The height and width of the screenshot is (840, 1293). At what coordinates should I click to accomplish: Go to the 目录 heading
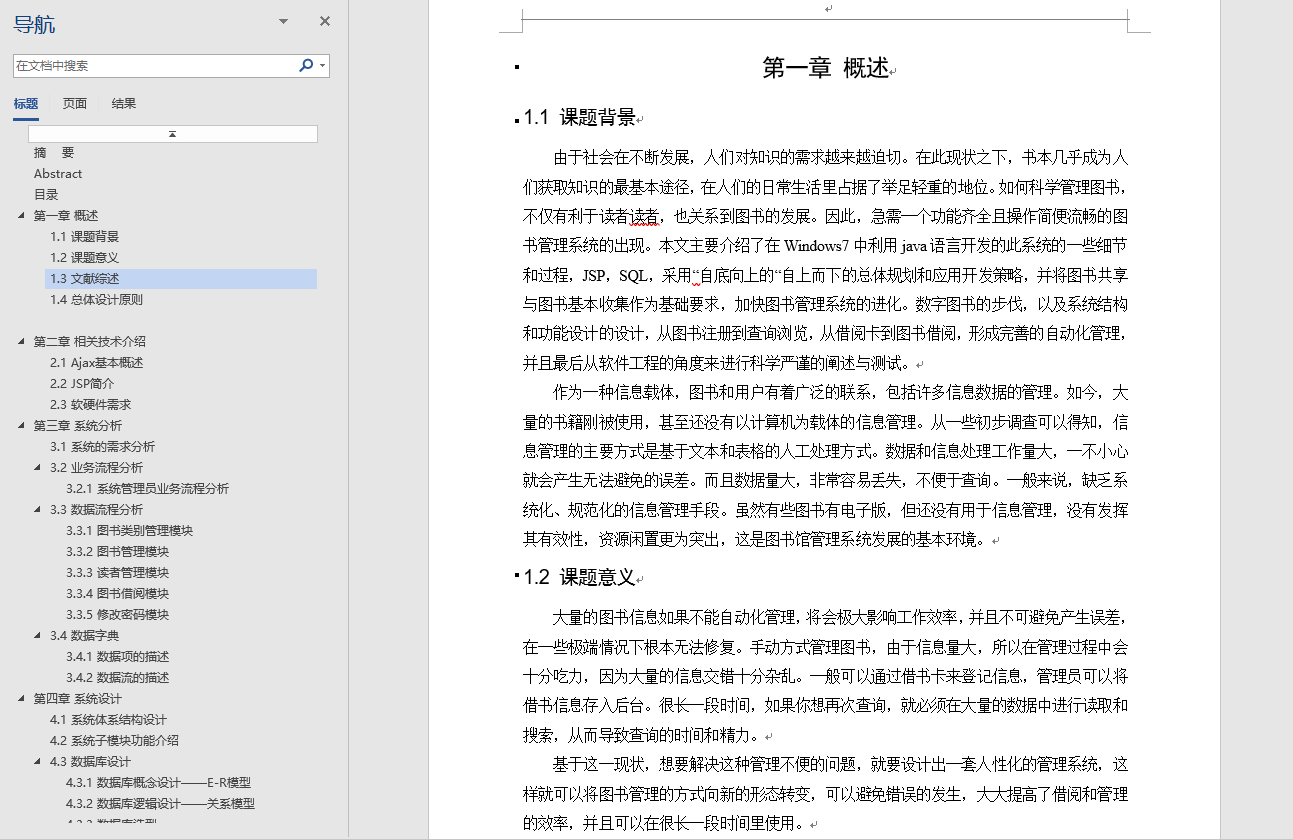point(45,194)
